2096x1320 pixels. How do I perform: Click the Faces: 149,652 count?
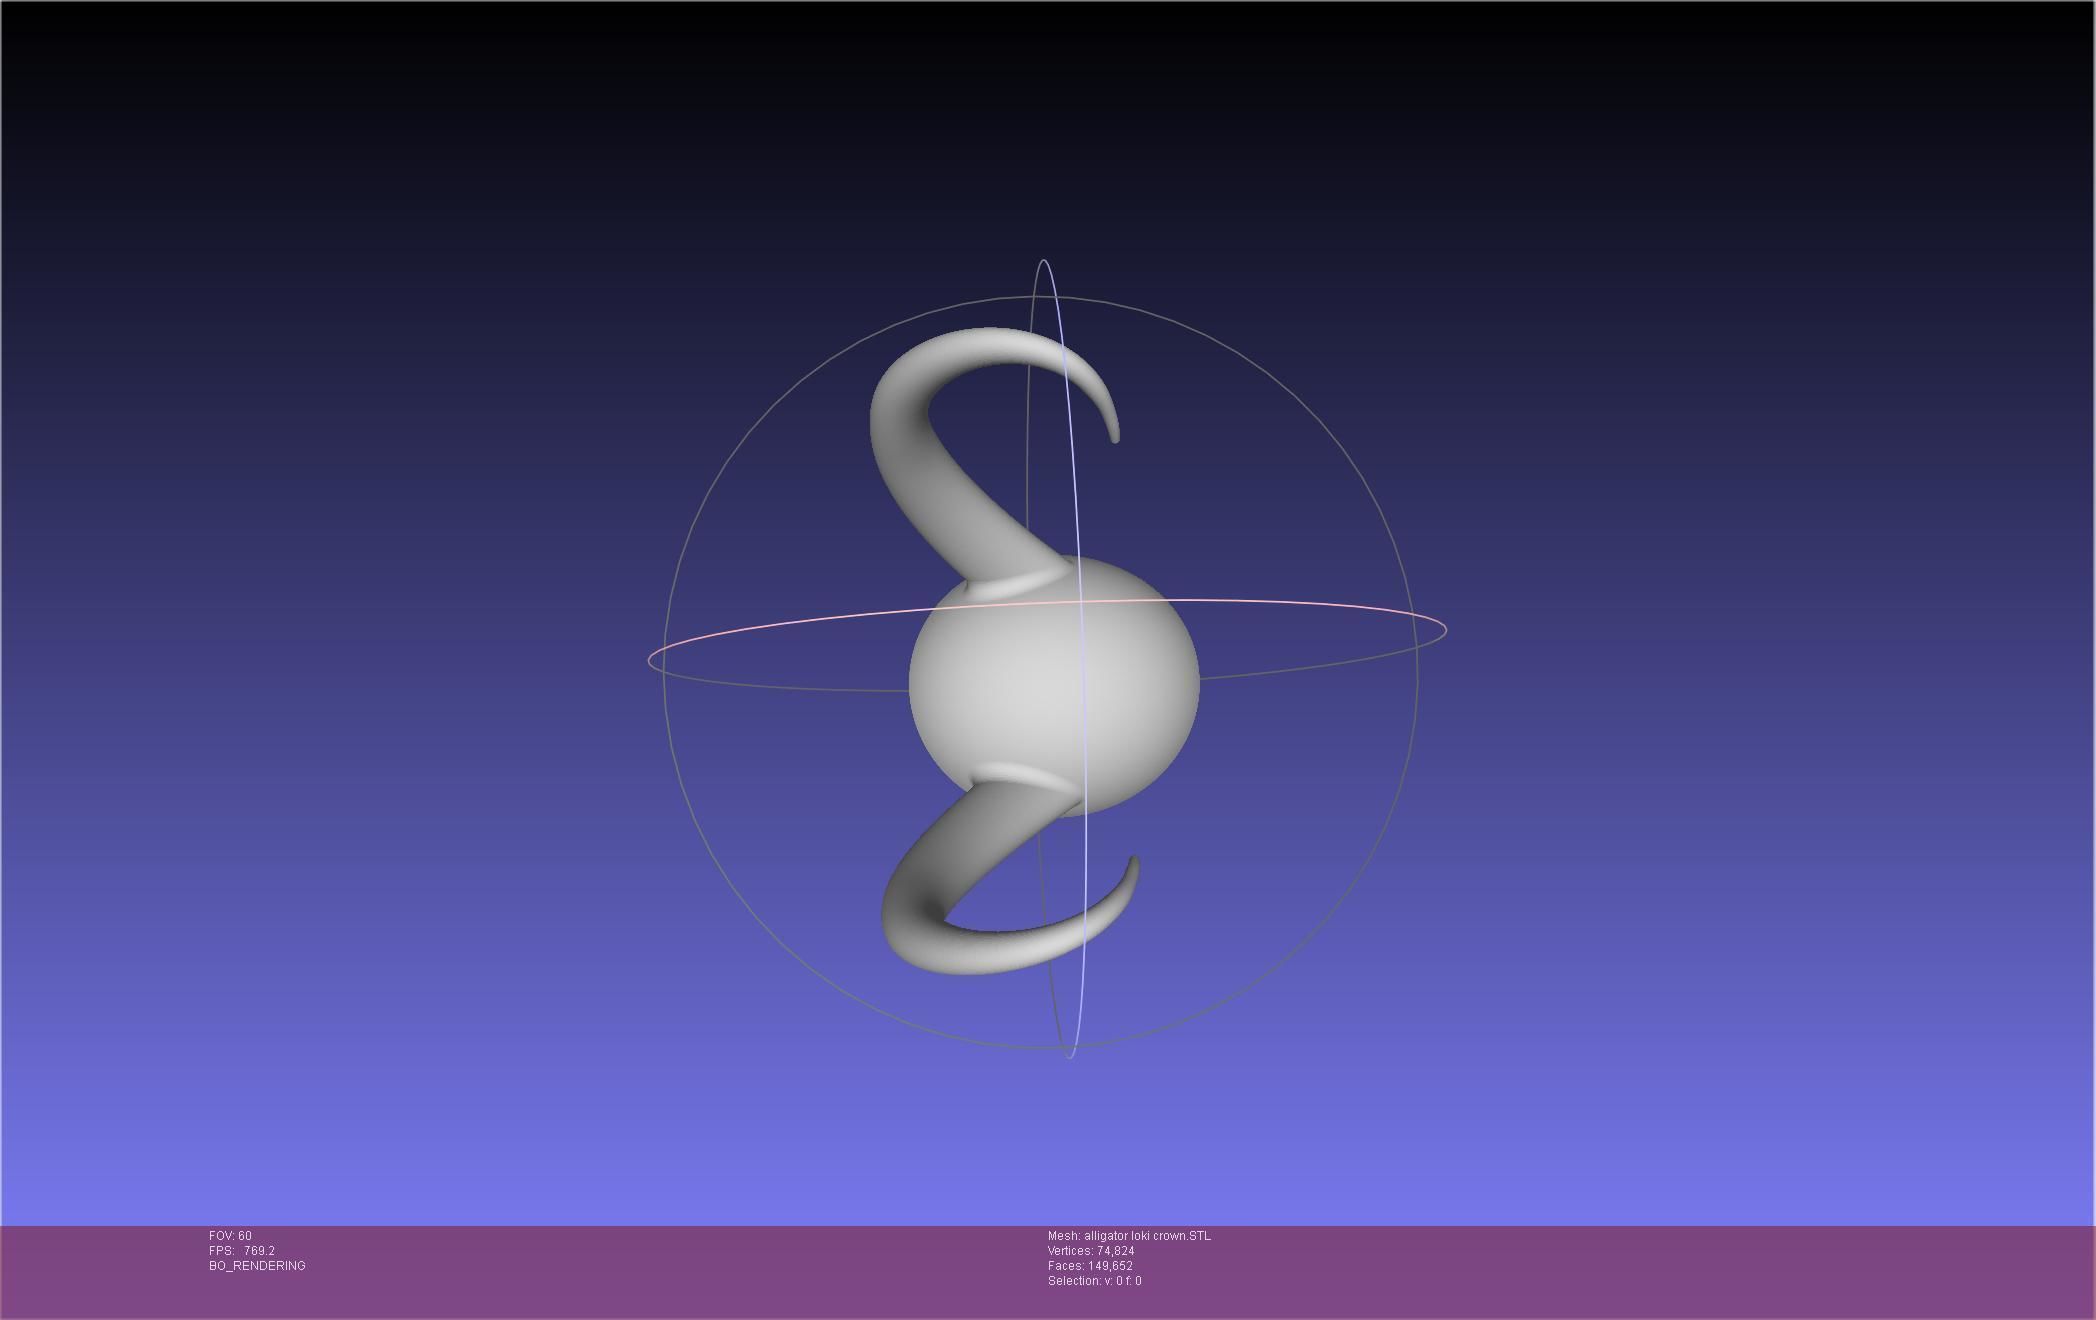[x=1089, y=1266]
